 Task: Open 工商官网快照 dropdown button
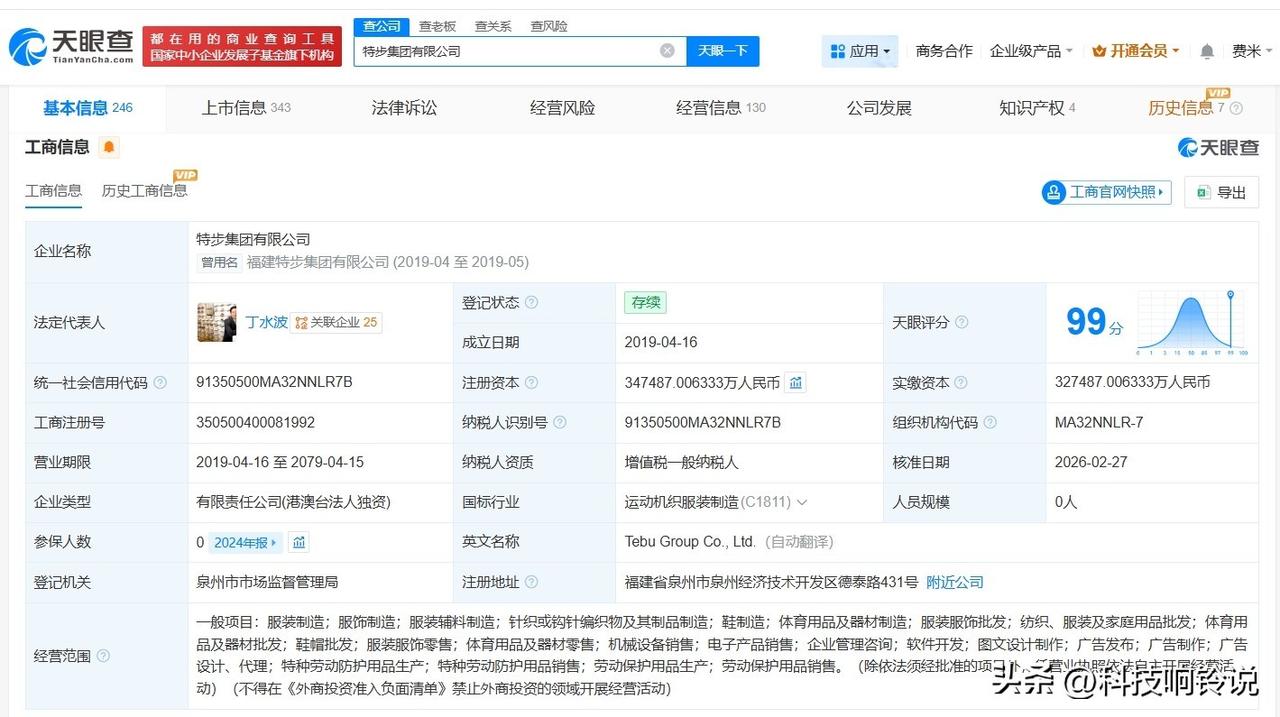click(x=1106, y=192)
